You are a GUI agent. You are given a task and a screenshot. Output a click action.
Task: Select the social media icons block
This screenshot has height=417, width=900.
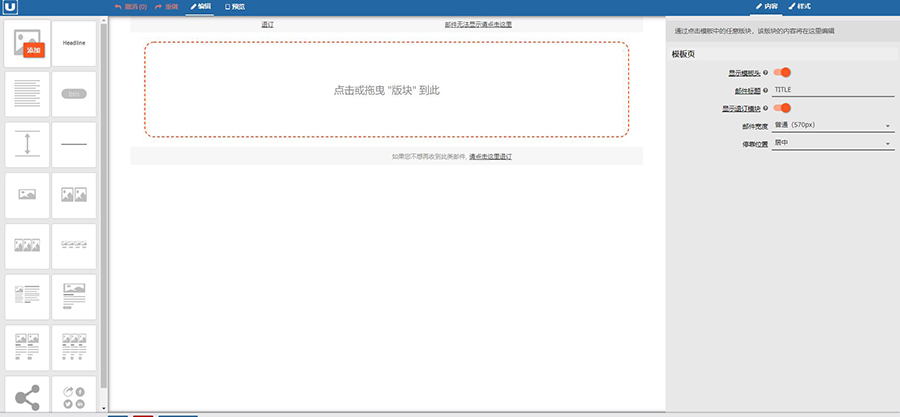point(74,396)
